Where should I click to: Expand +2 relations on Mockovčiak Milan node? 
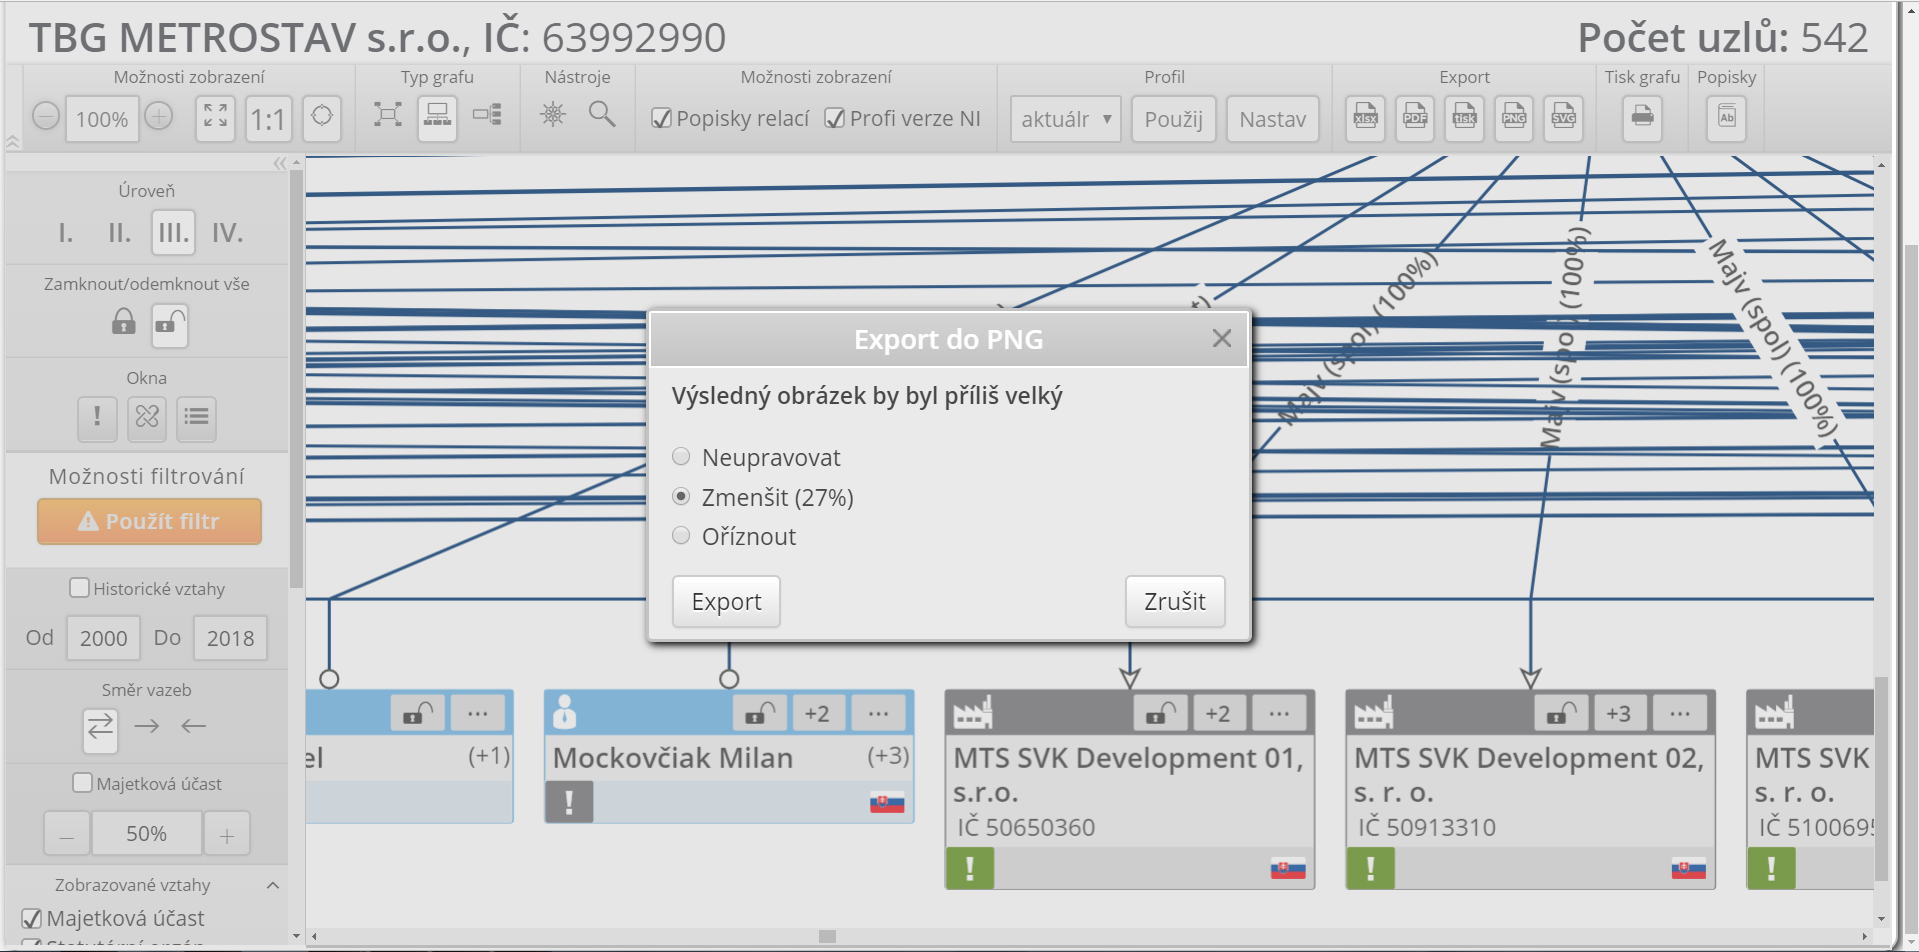(x=818, y=713)
